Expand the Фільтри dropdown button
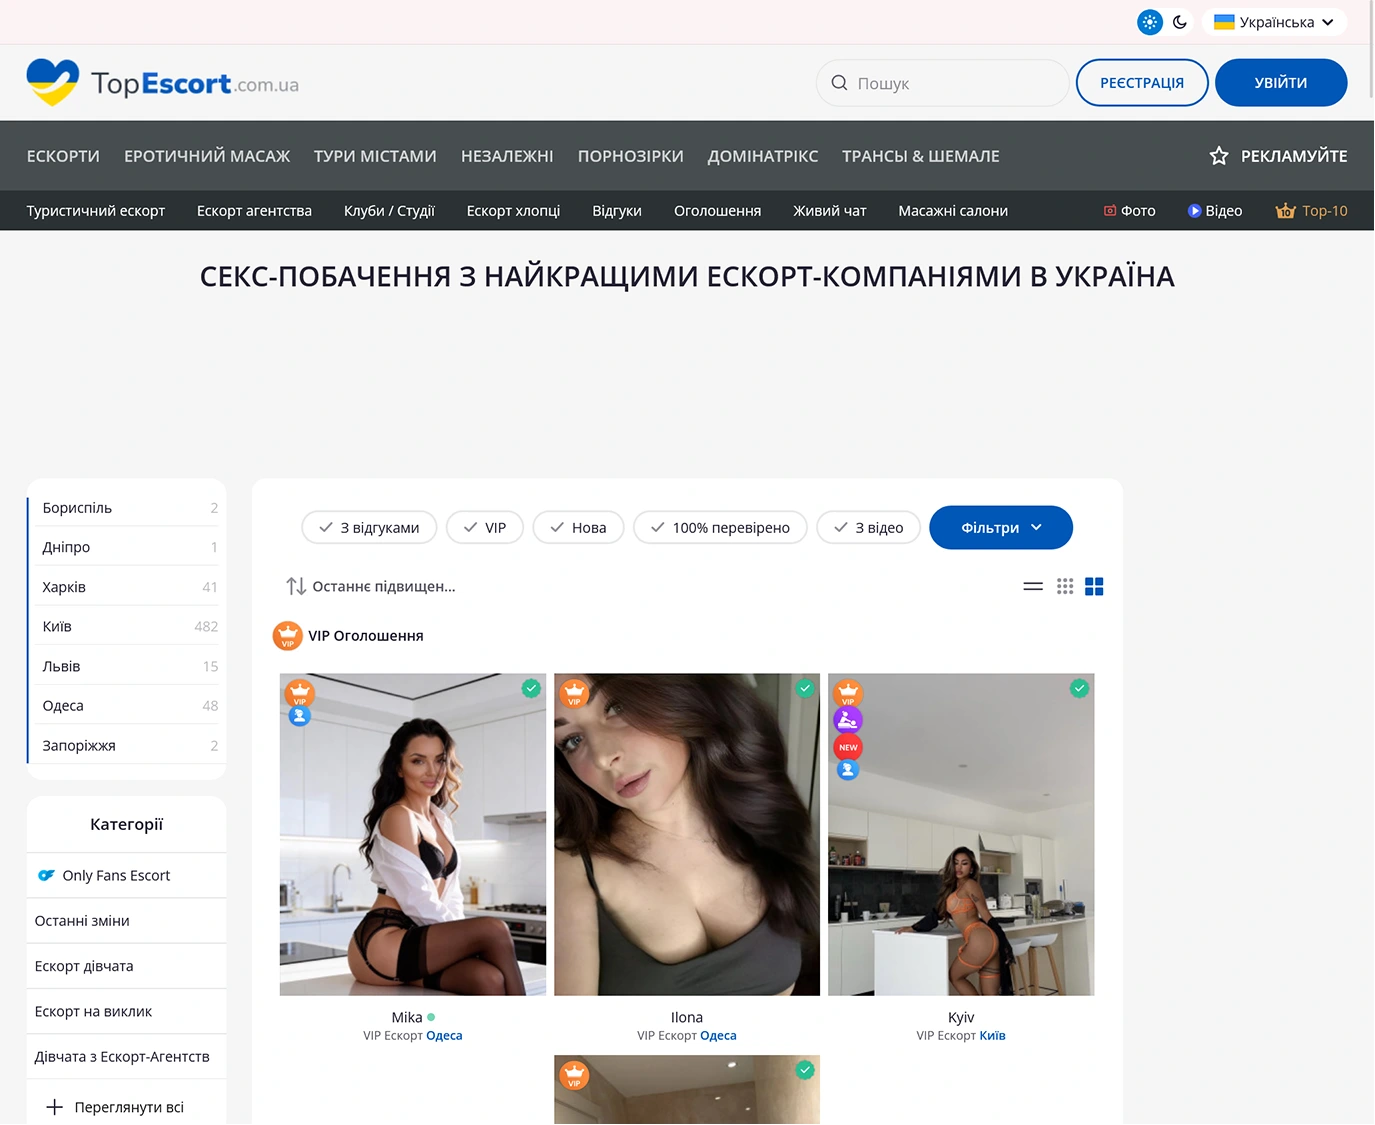Image resolution: width=1375 pixels, height=1125 pixels. [x=1001, y=528]
